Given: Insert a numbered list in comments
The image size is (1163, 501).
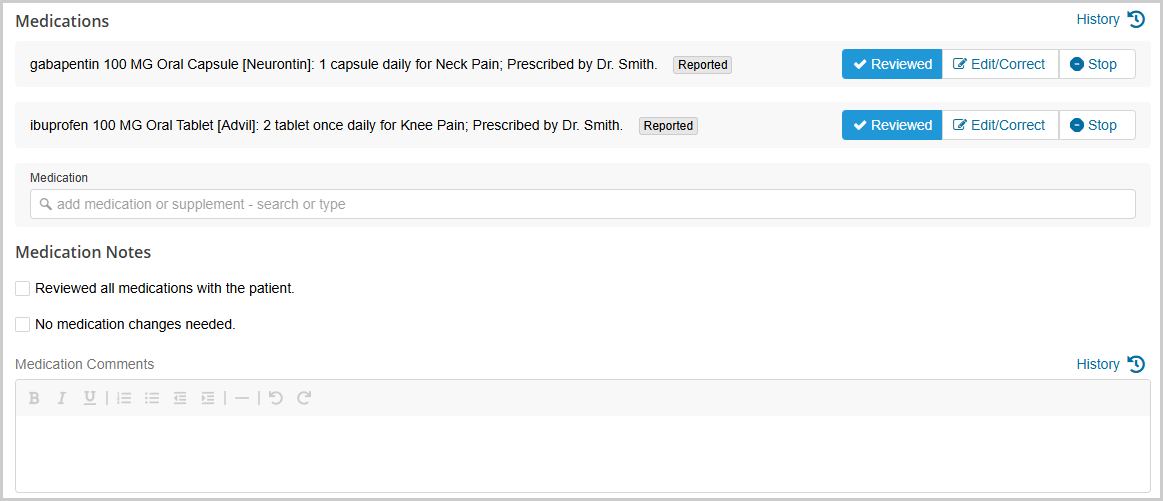Looking at the screenshot, I should [124, 398].
